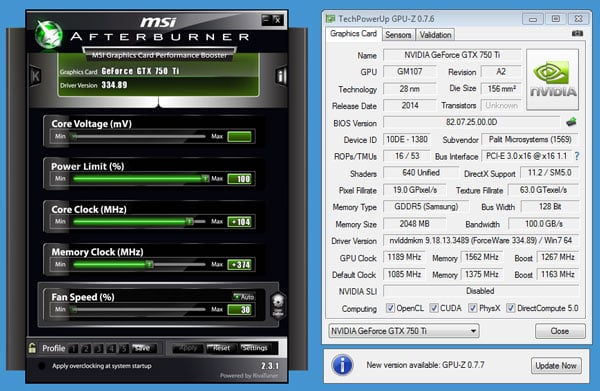Minimize the MSI Afterburner window
This screenshot has height=391, width=600.
pyautogui.click(x=266, y=20)
